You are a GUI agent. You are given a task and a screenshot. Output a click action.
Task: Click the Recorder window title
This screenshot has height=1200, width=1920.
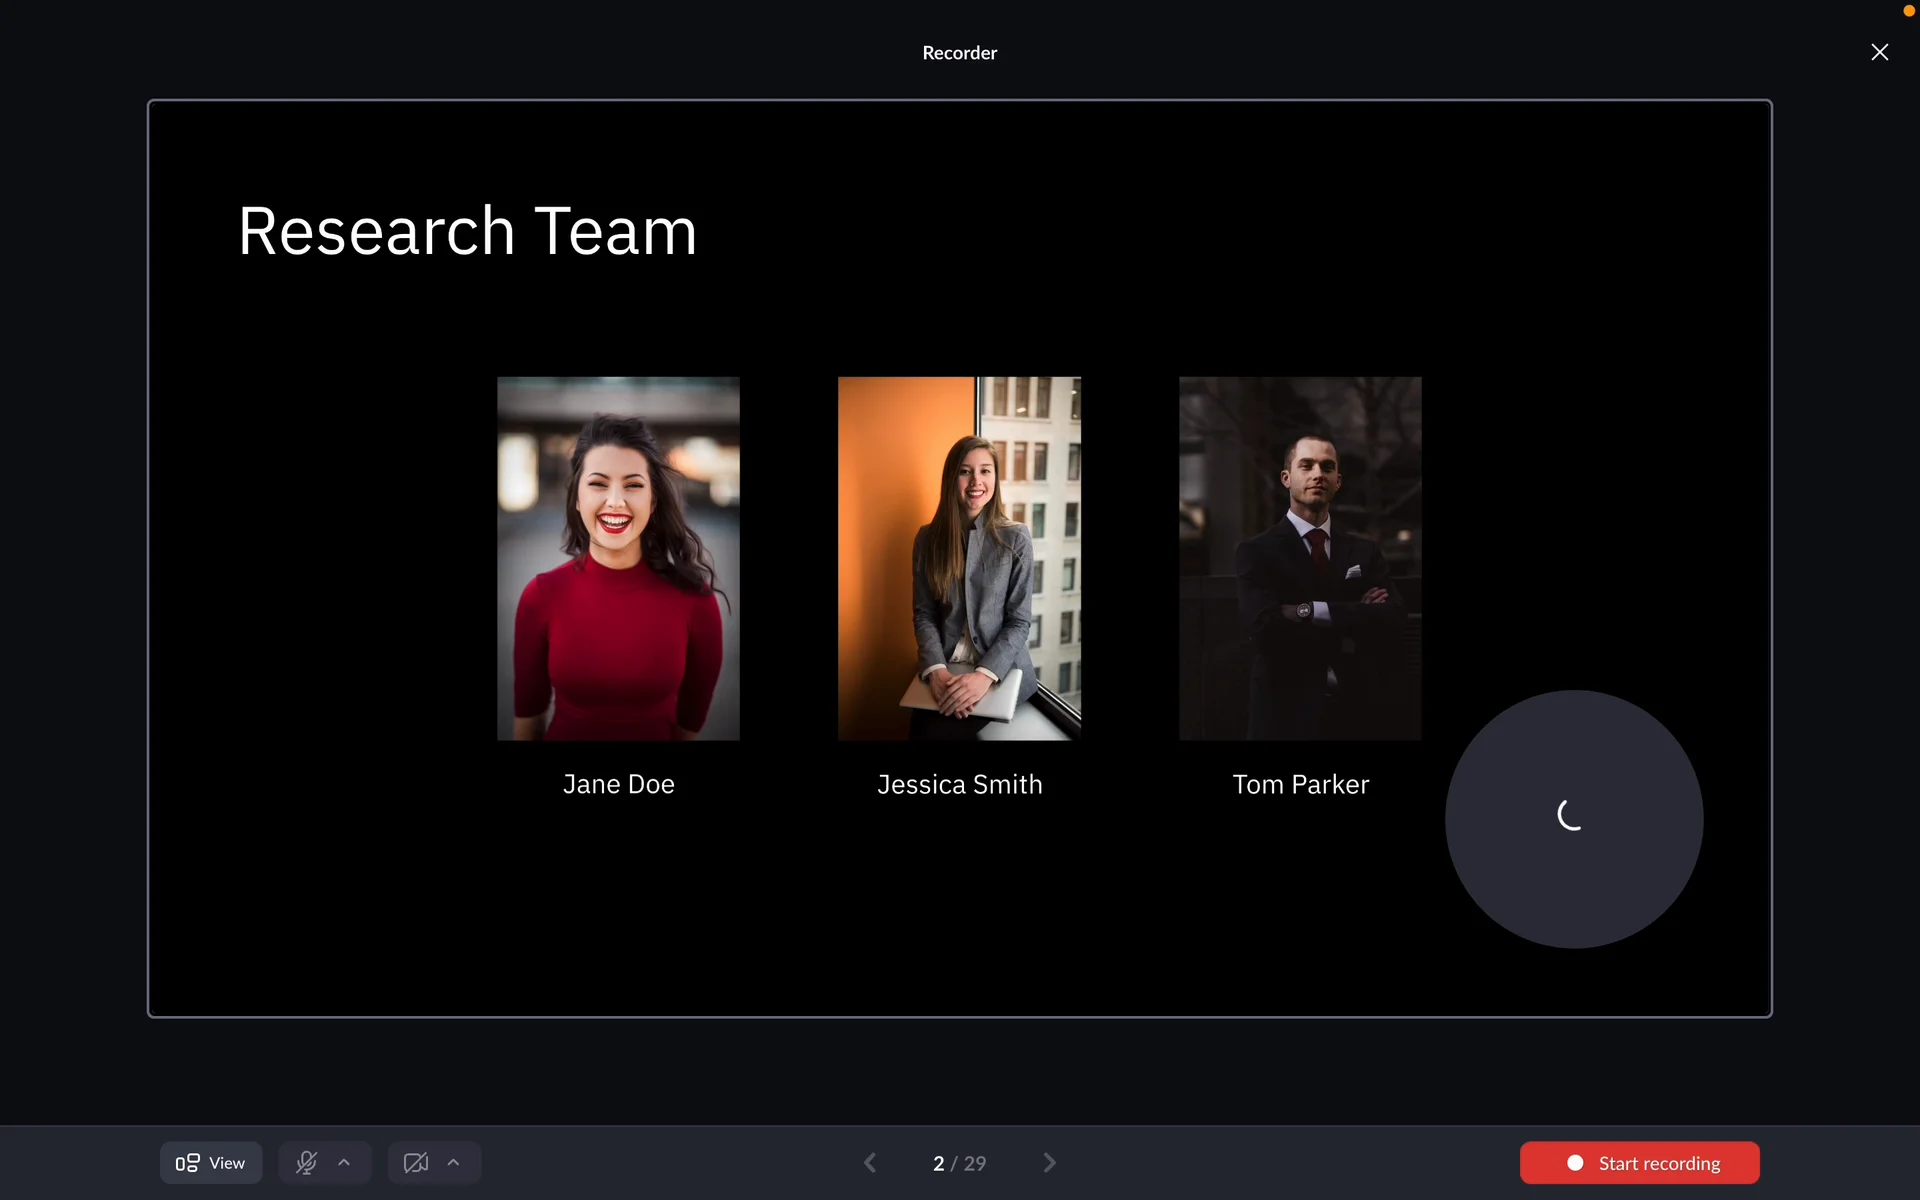(x=959, y=53)
